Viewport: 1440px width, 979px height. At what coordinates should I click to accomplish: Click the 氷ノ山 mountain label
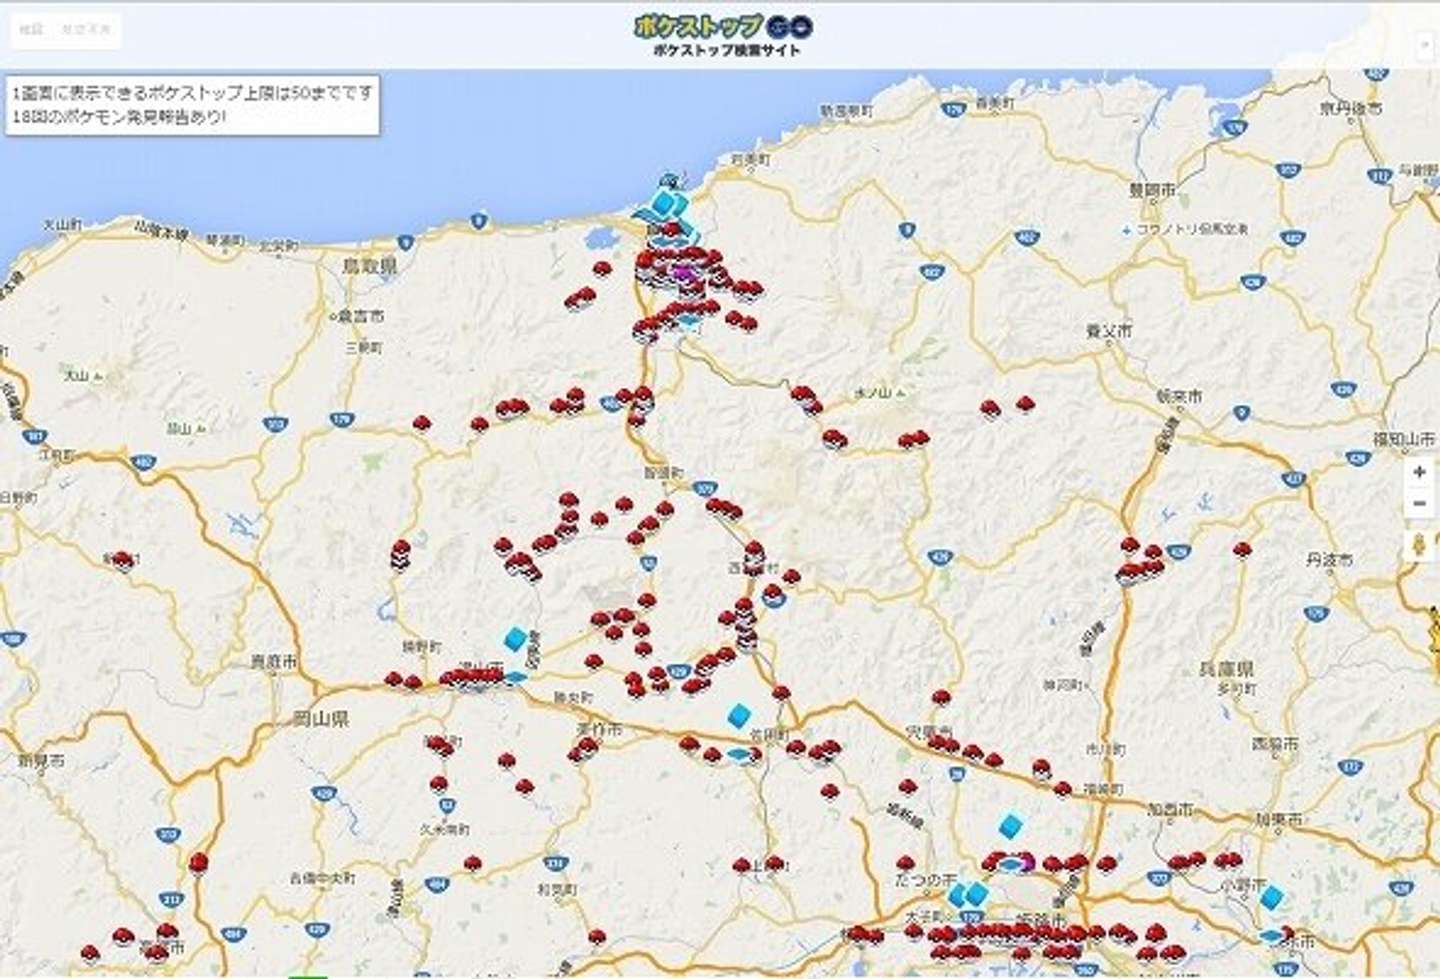point(872,392)
